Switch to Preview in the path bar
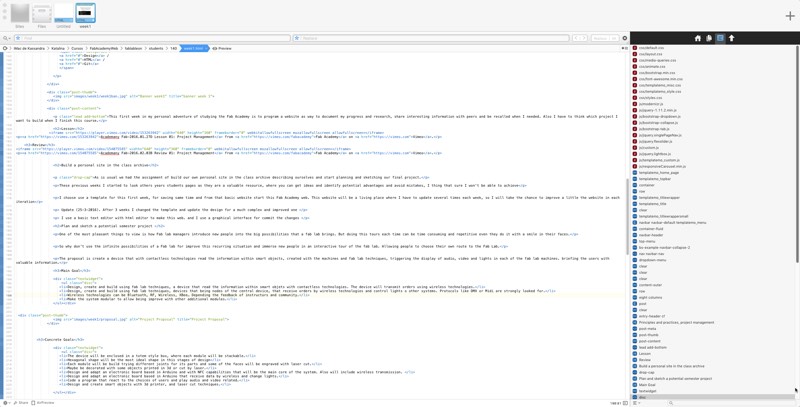This screenshot has width=800, height=407. point(222,48)
